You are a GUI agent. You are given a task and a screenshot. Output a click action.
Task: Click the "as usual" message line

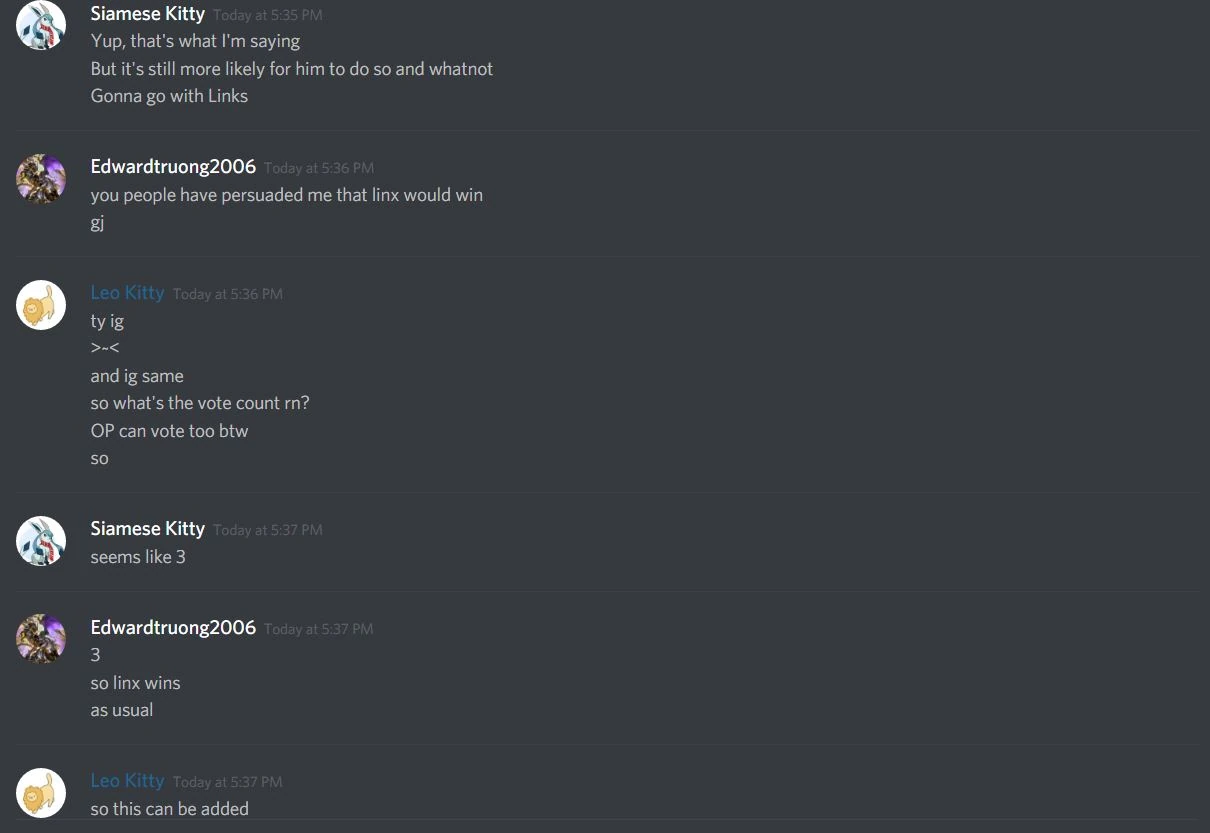[122, 710]
